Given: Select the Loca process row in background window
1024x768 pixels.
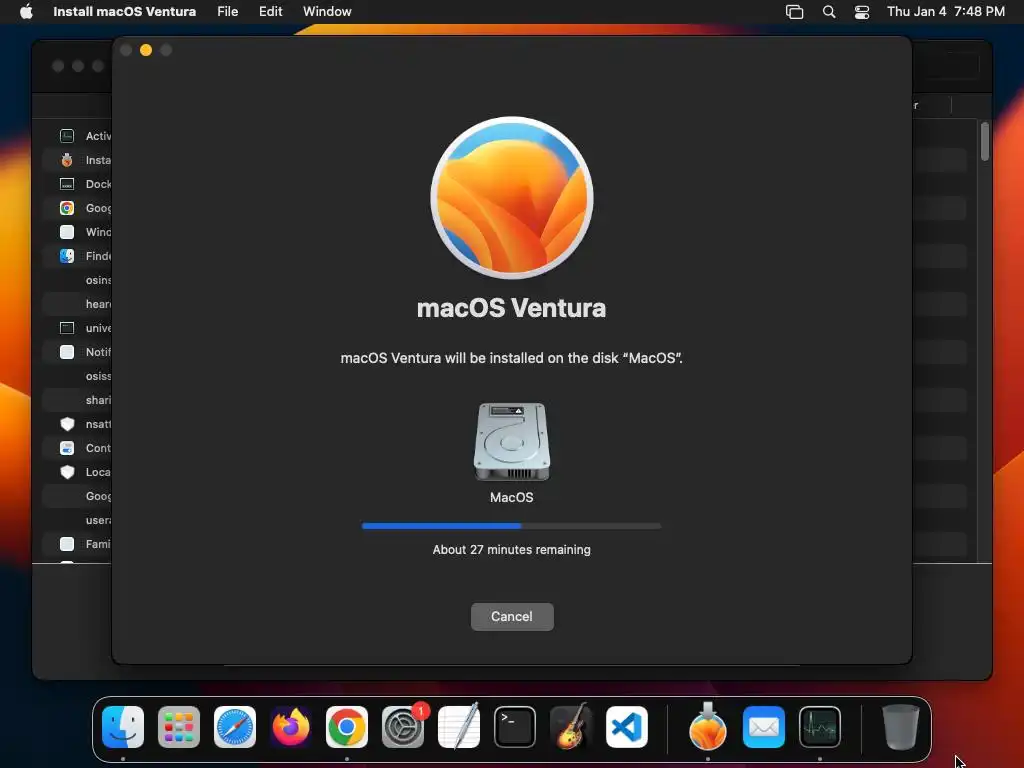Looking at the screenshot, I should pos(77,472).
